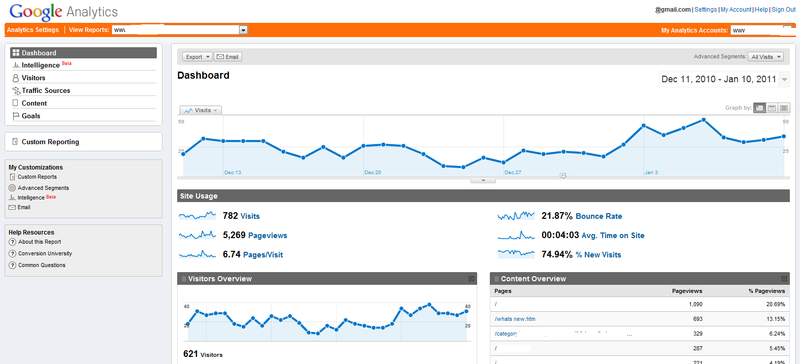Open Traffic Sources in sidebar

46,90
